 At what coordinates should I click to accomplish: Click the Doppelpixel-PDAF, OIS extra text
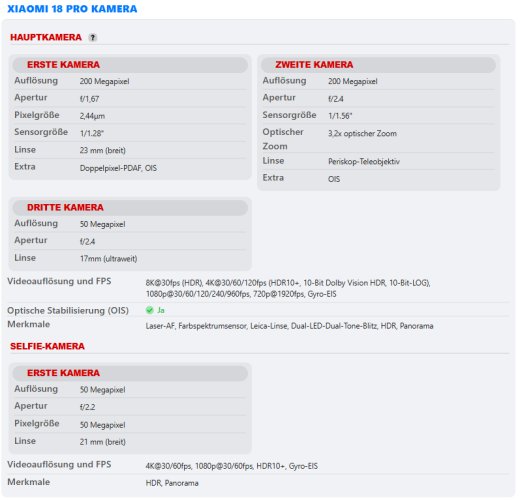118,168
